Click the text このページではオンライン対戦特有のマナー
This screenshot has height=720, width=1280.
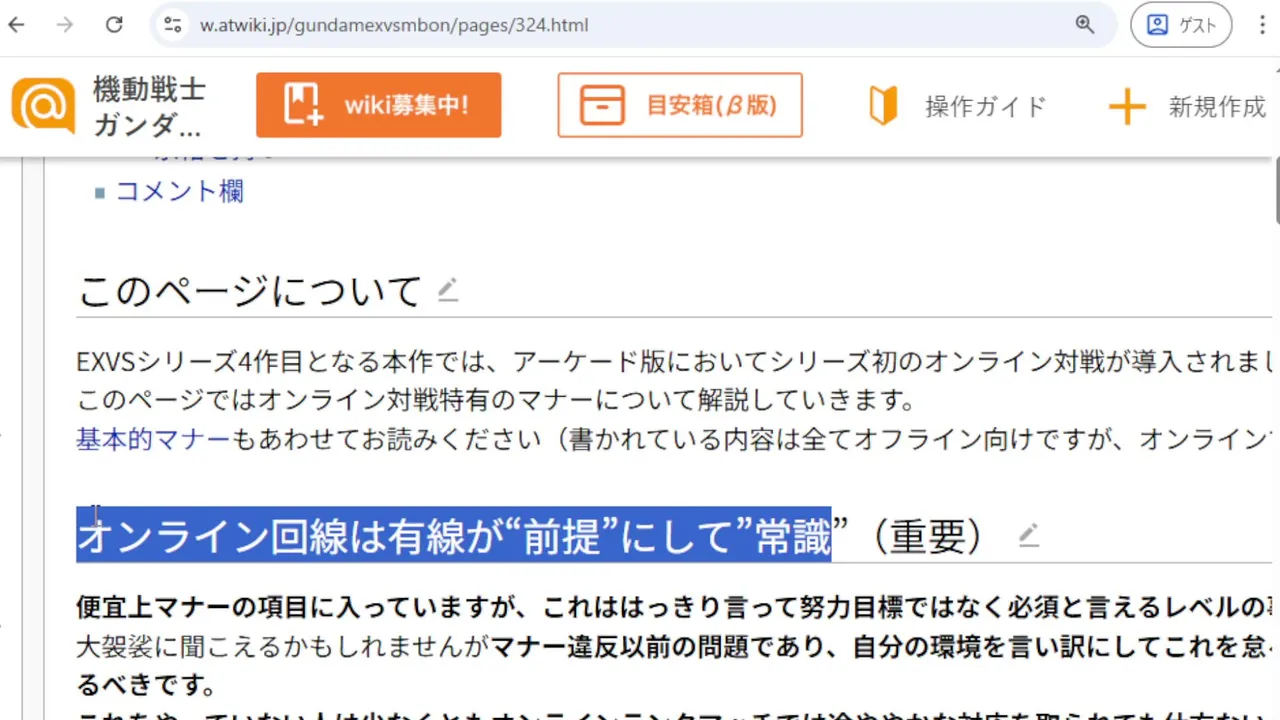click(x=336, y=401)
